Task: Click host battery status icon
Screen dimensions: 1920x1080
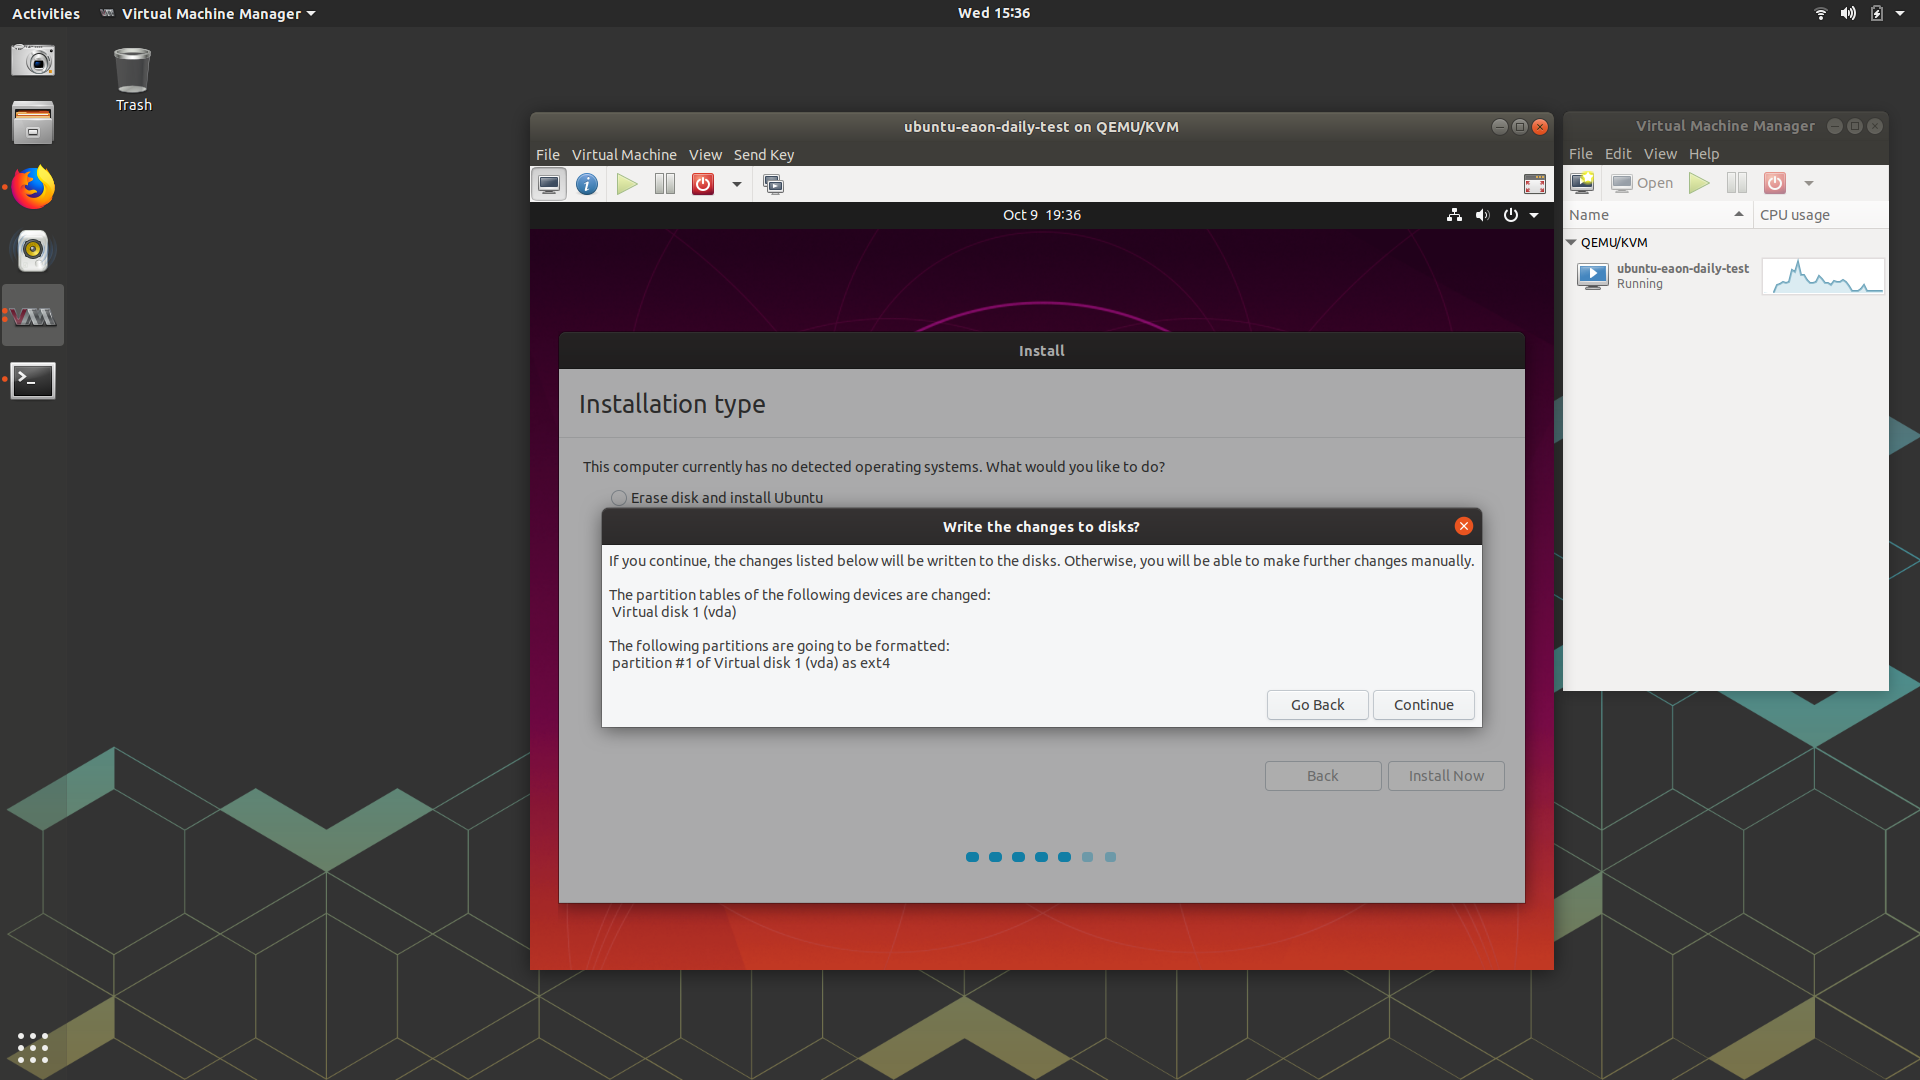Action: point(1876,14)
